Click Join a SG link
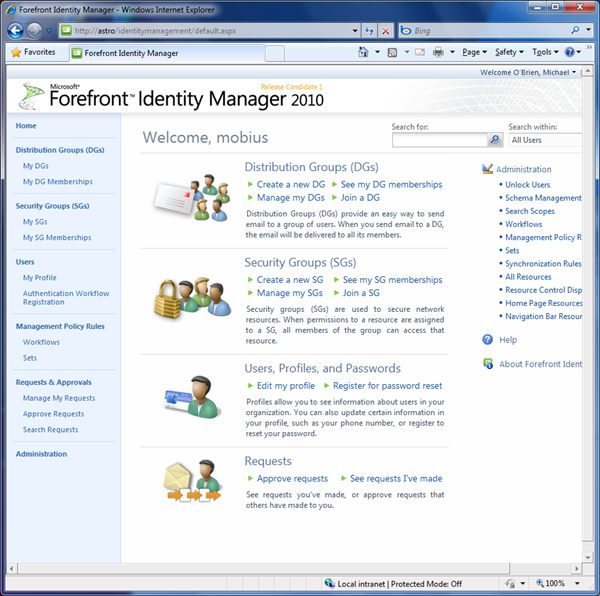This screenshot has height=596, width=600. [361, 293]
